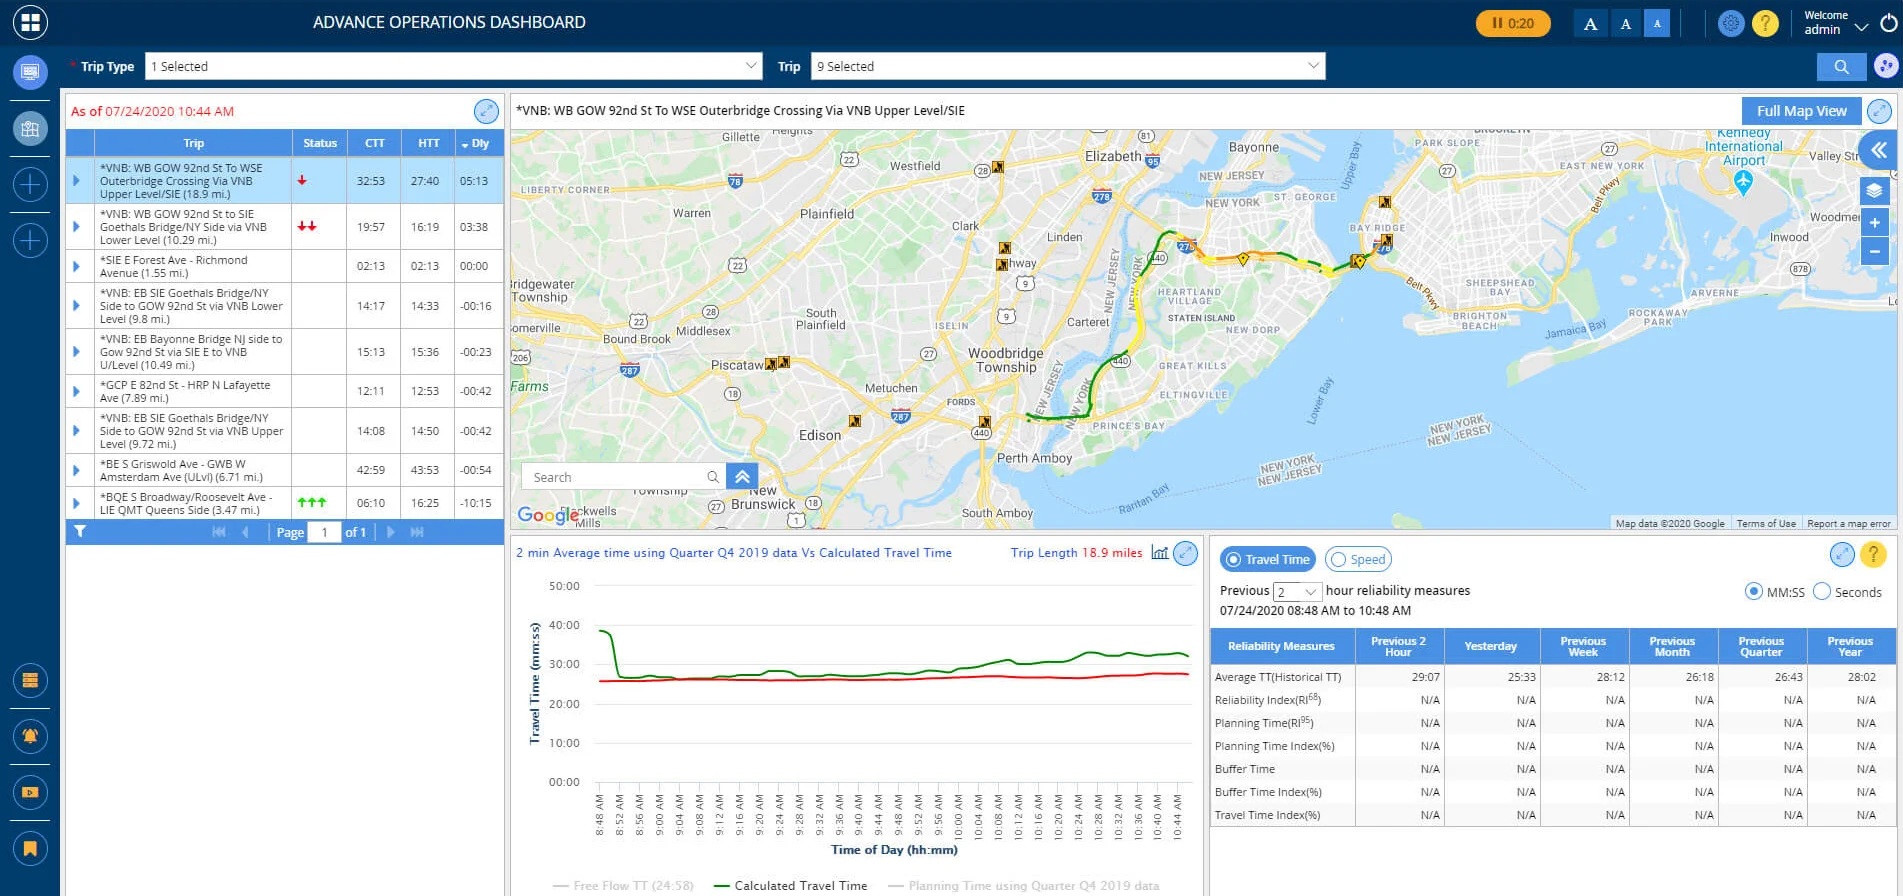The height and width of the screenshot is (896, 1903).
Task: Sort by the CTT column header
Action: pos(374,143)
